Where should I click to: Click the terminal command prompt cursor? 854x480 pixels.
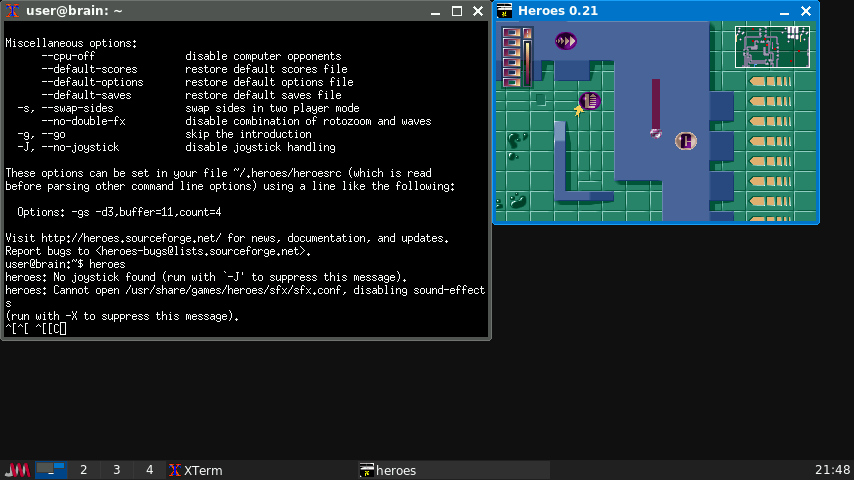(x=63, y=329)
